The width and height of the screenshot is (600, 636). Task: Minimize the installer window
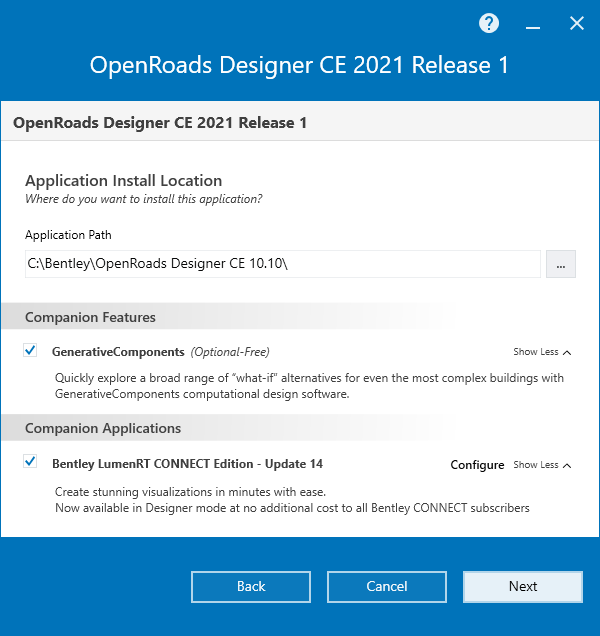tap(533, 27)
